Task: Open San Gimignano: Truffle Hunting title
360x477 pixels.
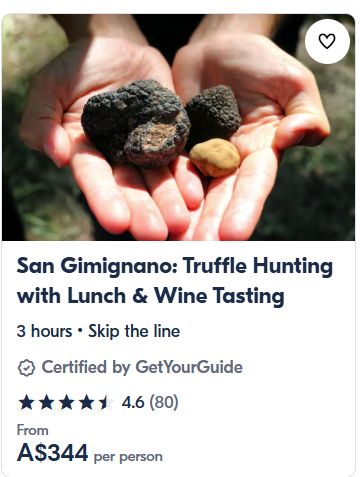Action: [x=175, y=266]
